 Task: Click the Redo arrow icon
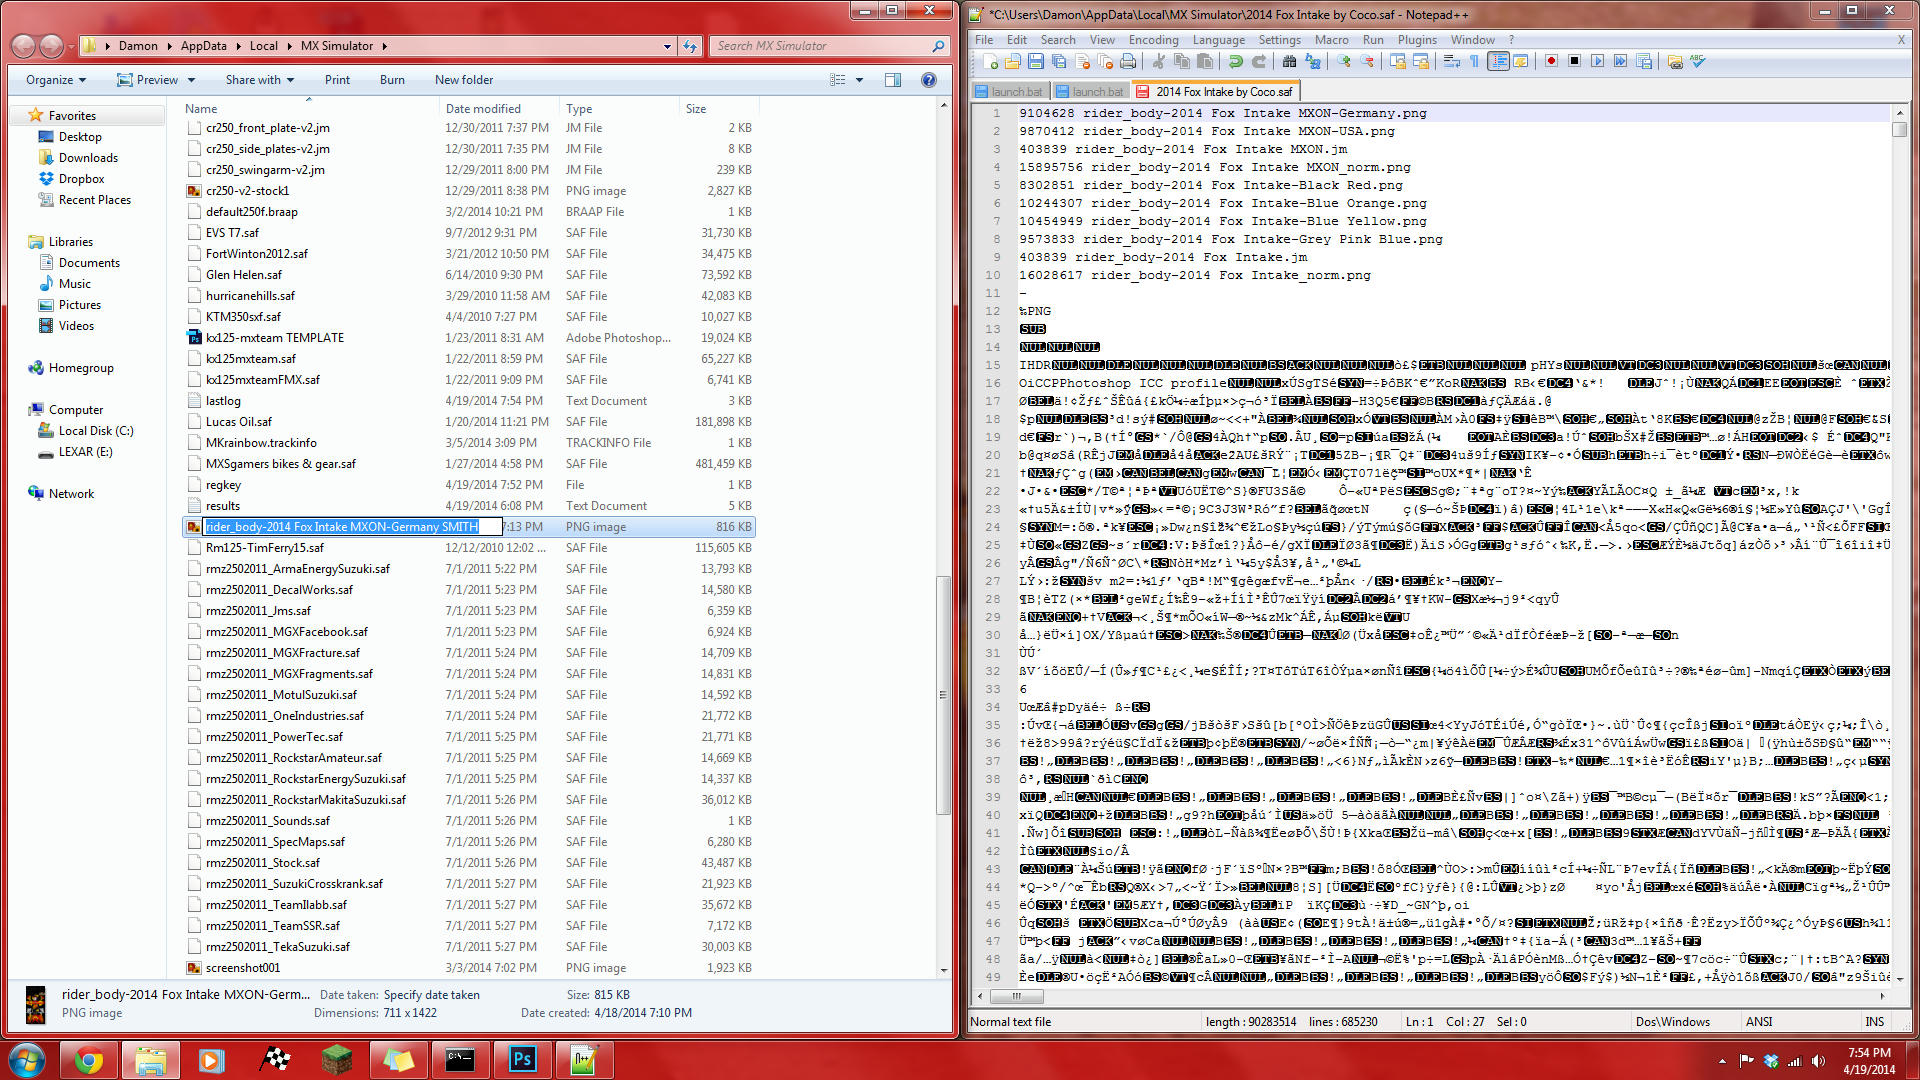pyautogui.click(x=1259, y=61)
